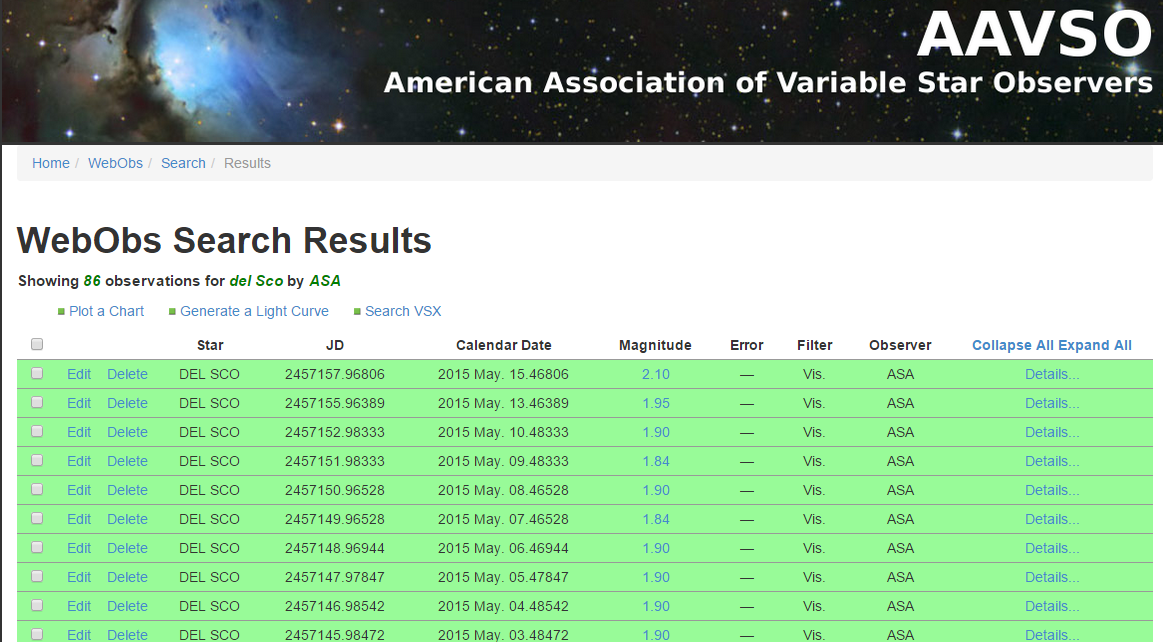Delete the observation of May 04.48542
Viewport: 1163px width, 642px height.
[x=127, y=606]
